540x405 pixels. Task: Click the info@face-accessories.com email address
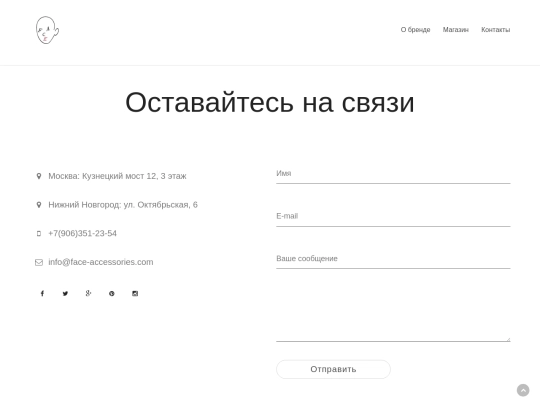(x=101, y=262)
